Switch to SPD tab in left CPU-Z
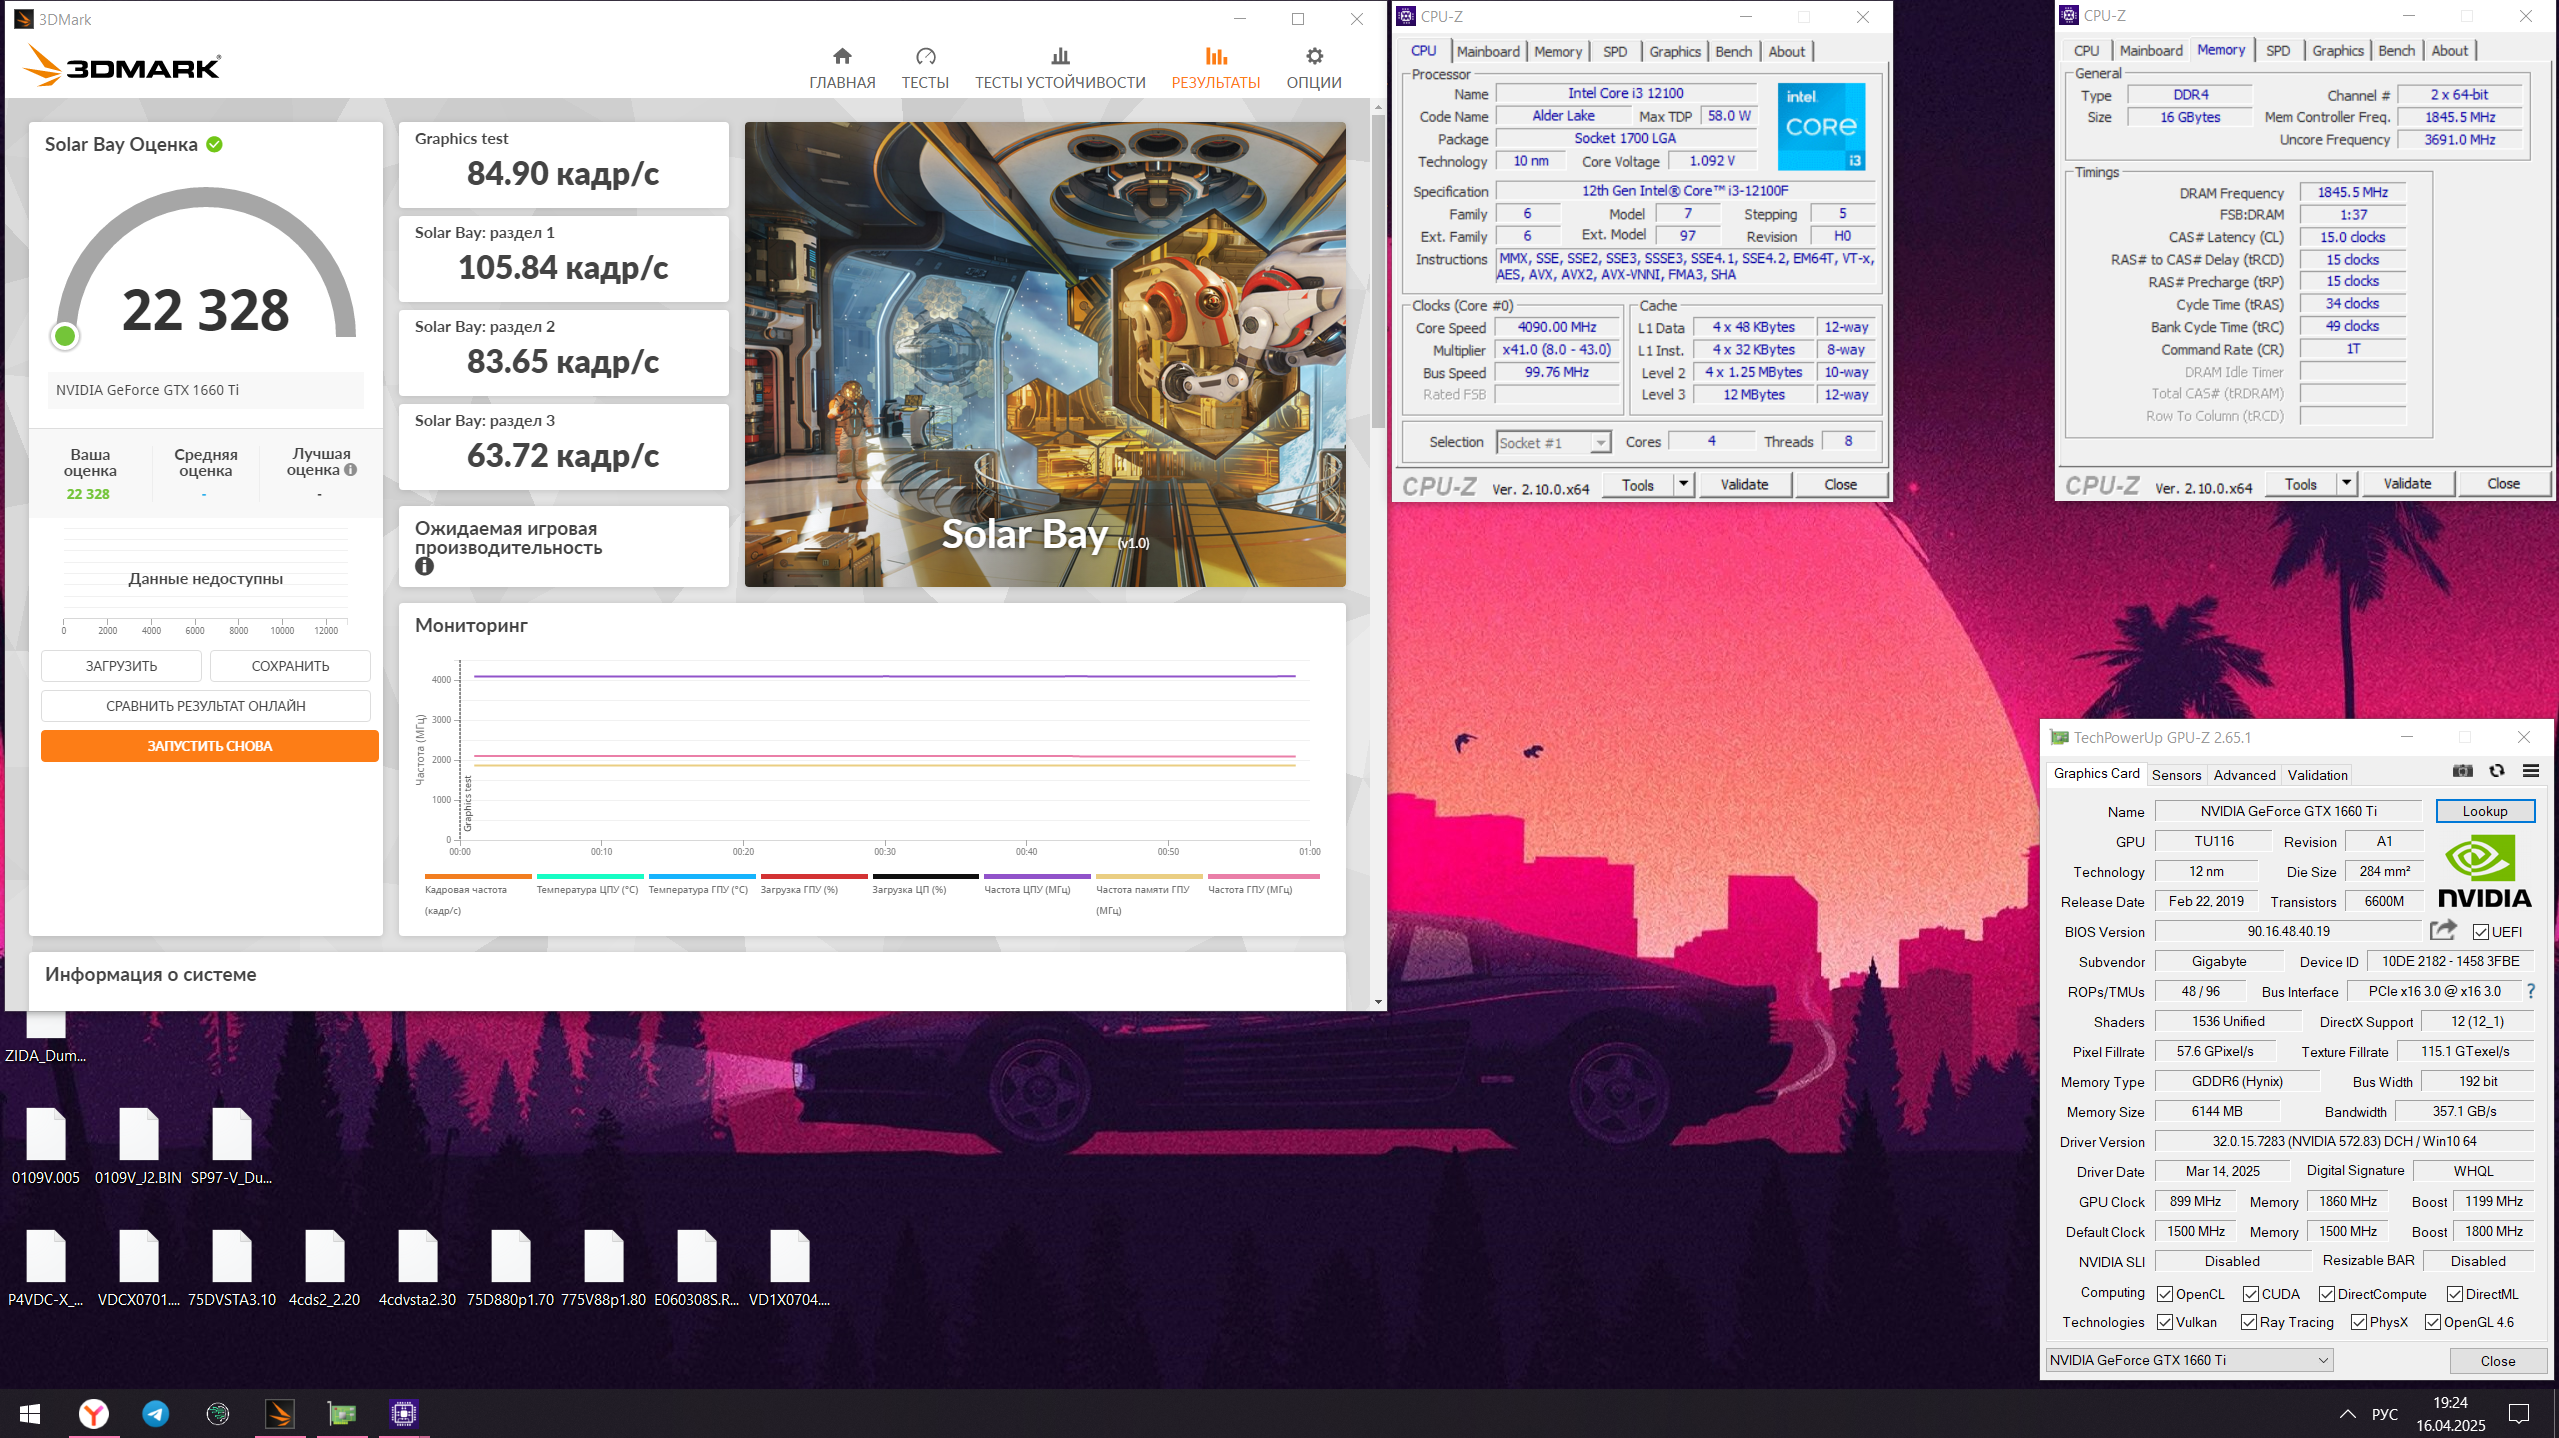Screen dimensions: 2559x1438 [1615, 52]
